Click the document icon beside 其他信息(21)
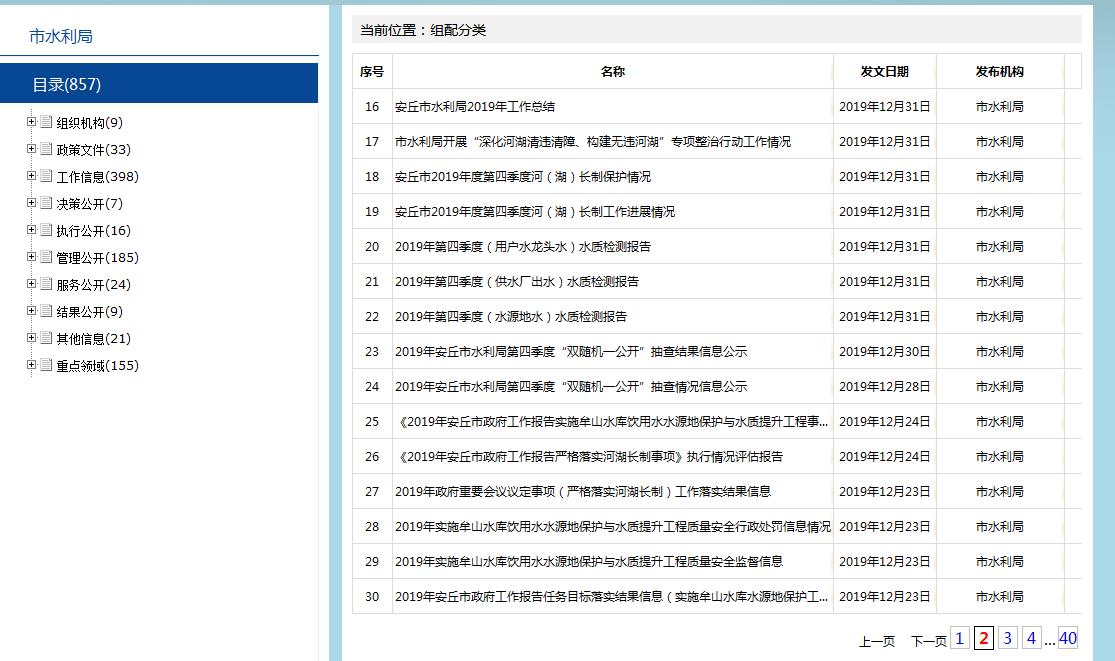The width and height of the screenshot is (1115, 661). [x=46, y=338]
